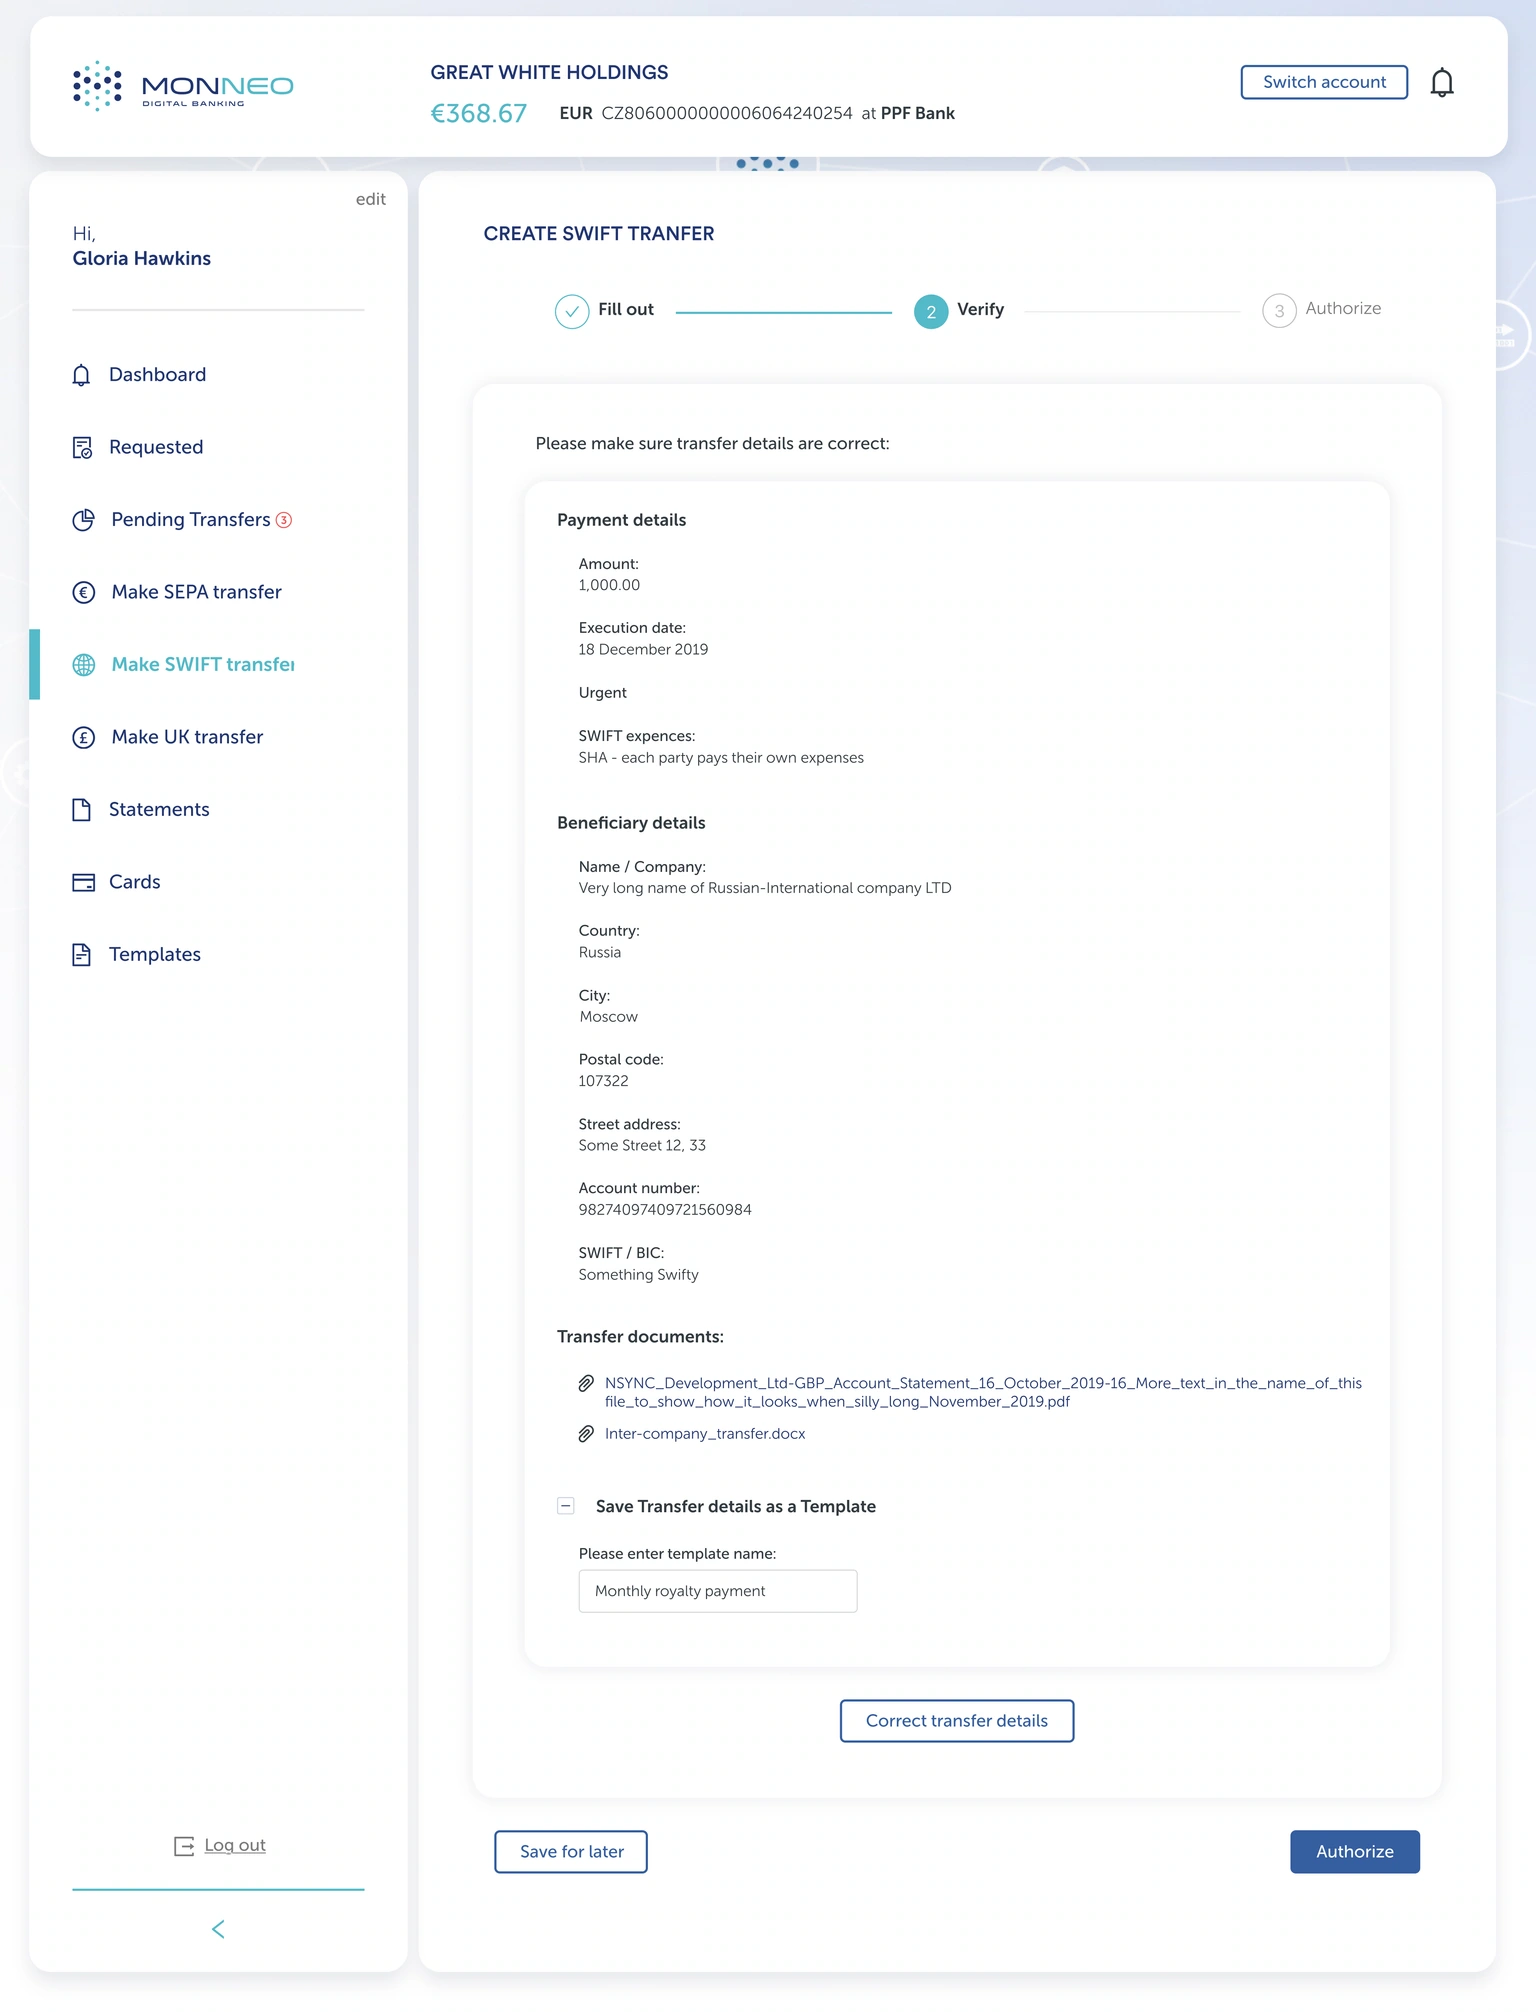
Task: Click Save for later button
Action: [571, 1852]
